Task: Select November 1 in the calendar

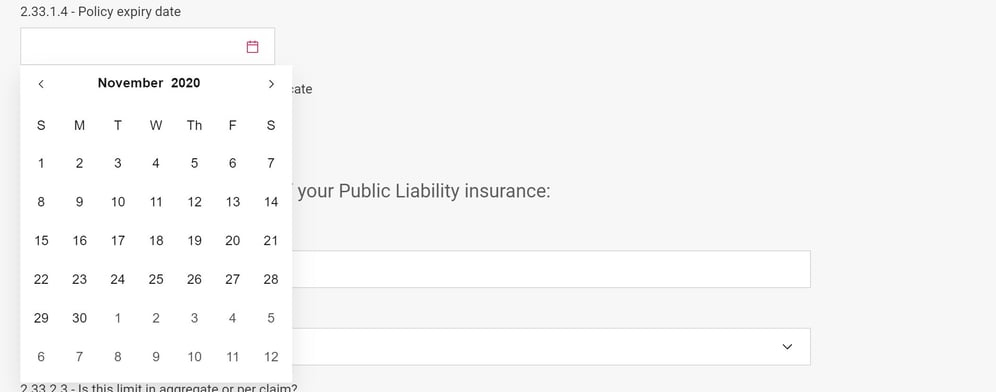Action: [x=41, y=163]
